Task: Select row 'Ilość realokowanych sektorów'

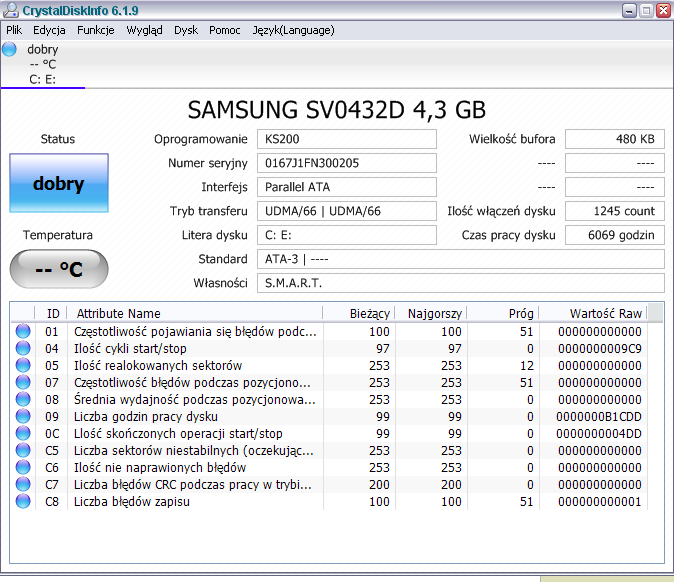Action: click(x=329, y=366)
